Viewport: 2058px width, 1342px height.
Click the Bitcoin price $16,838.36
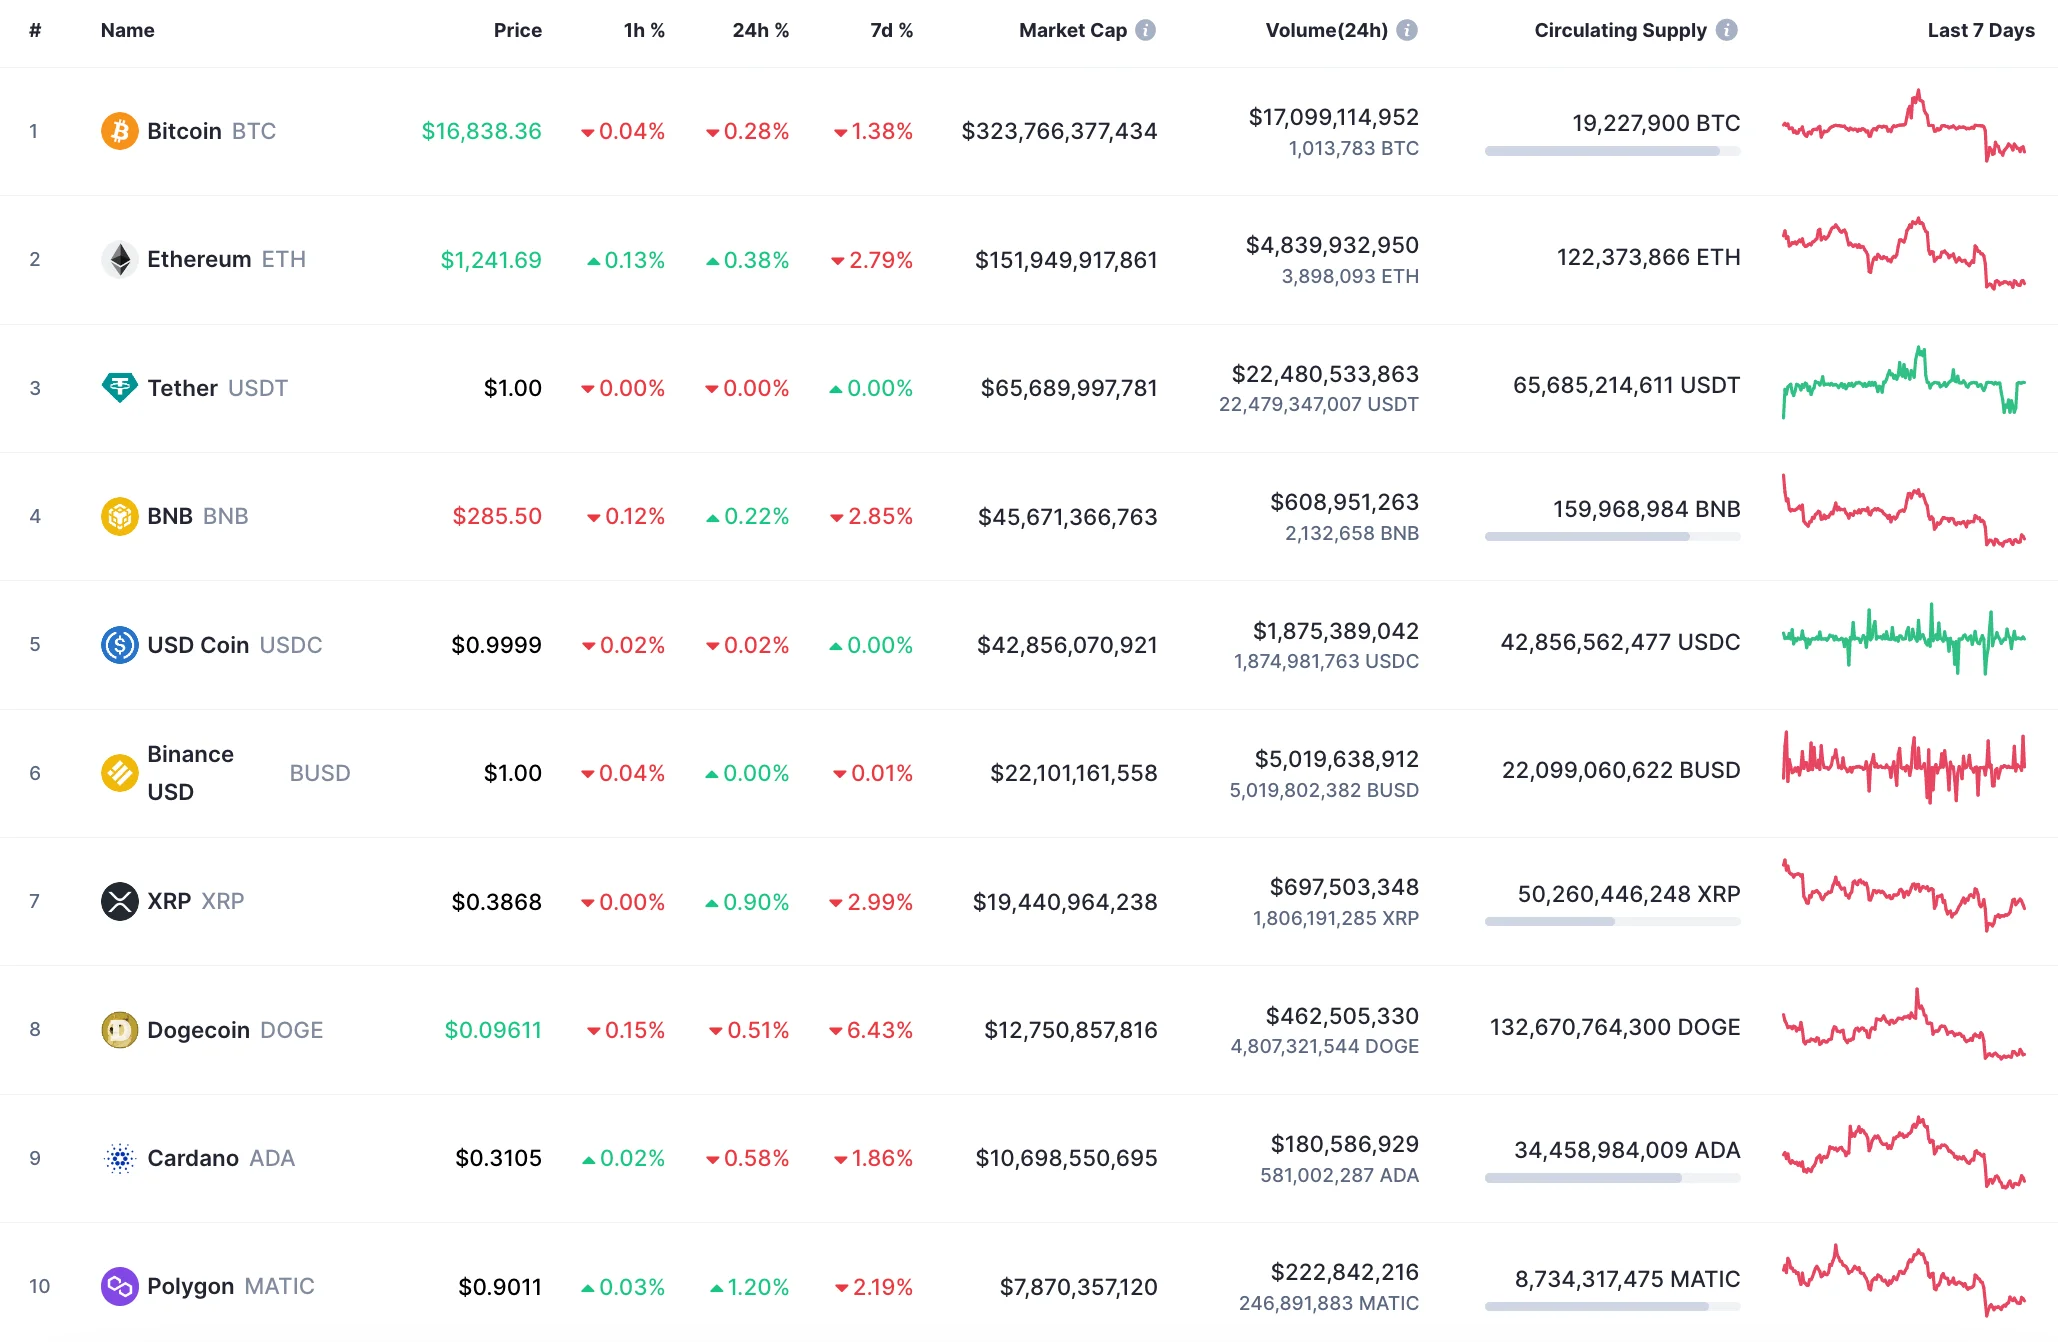(481, 130)
